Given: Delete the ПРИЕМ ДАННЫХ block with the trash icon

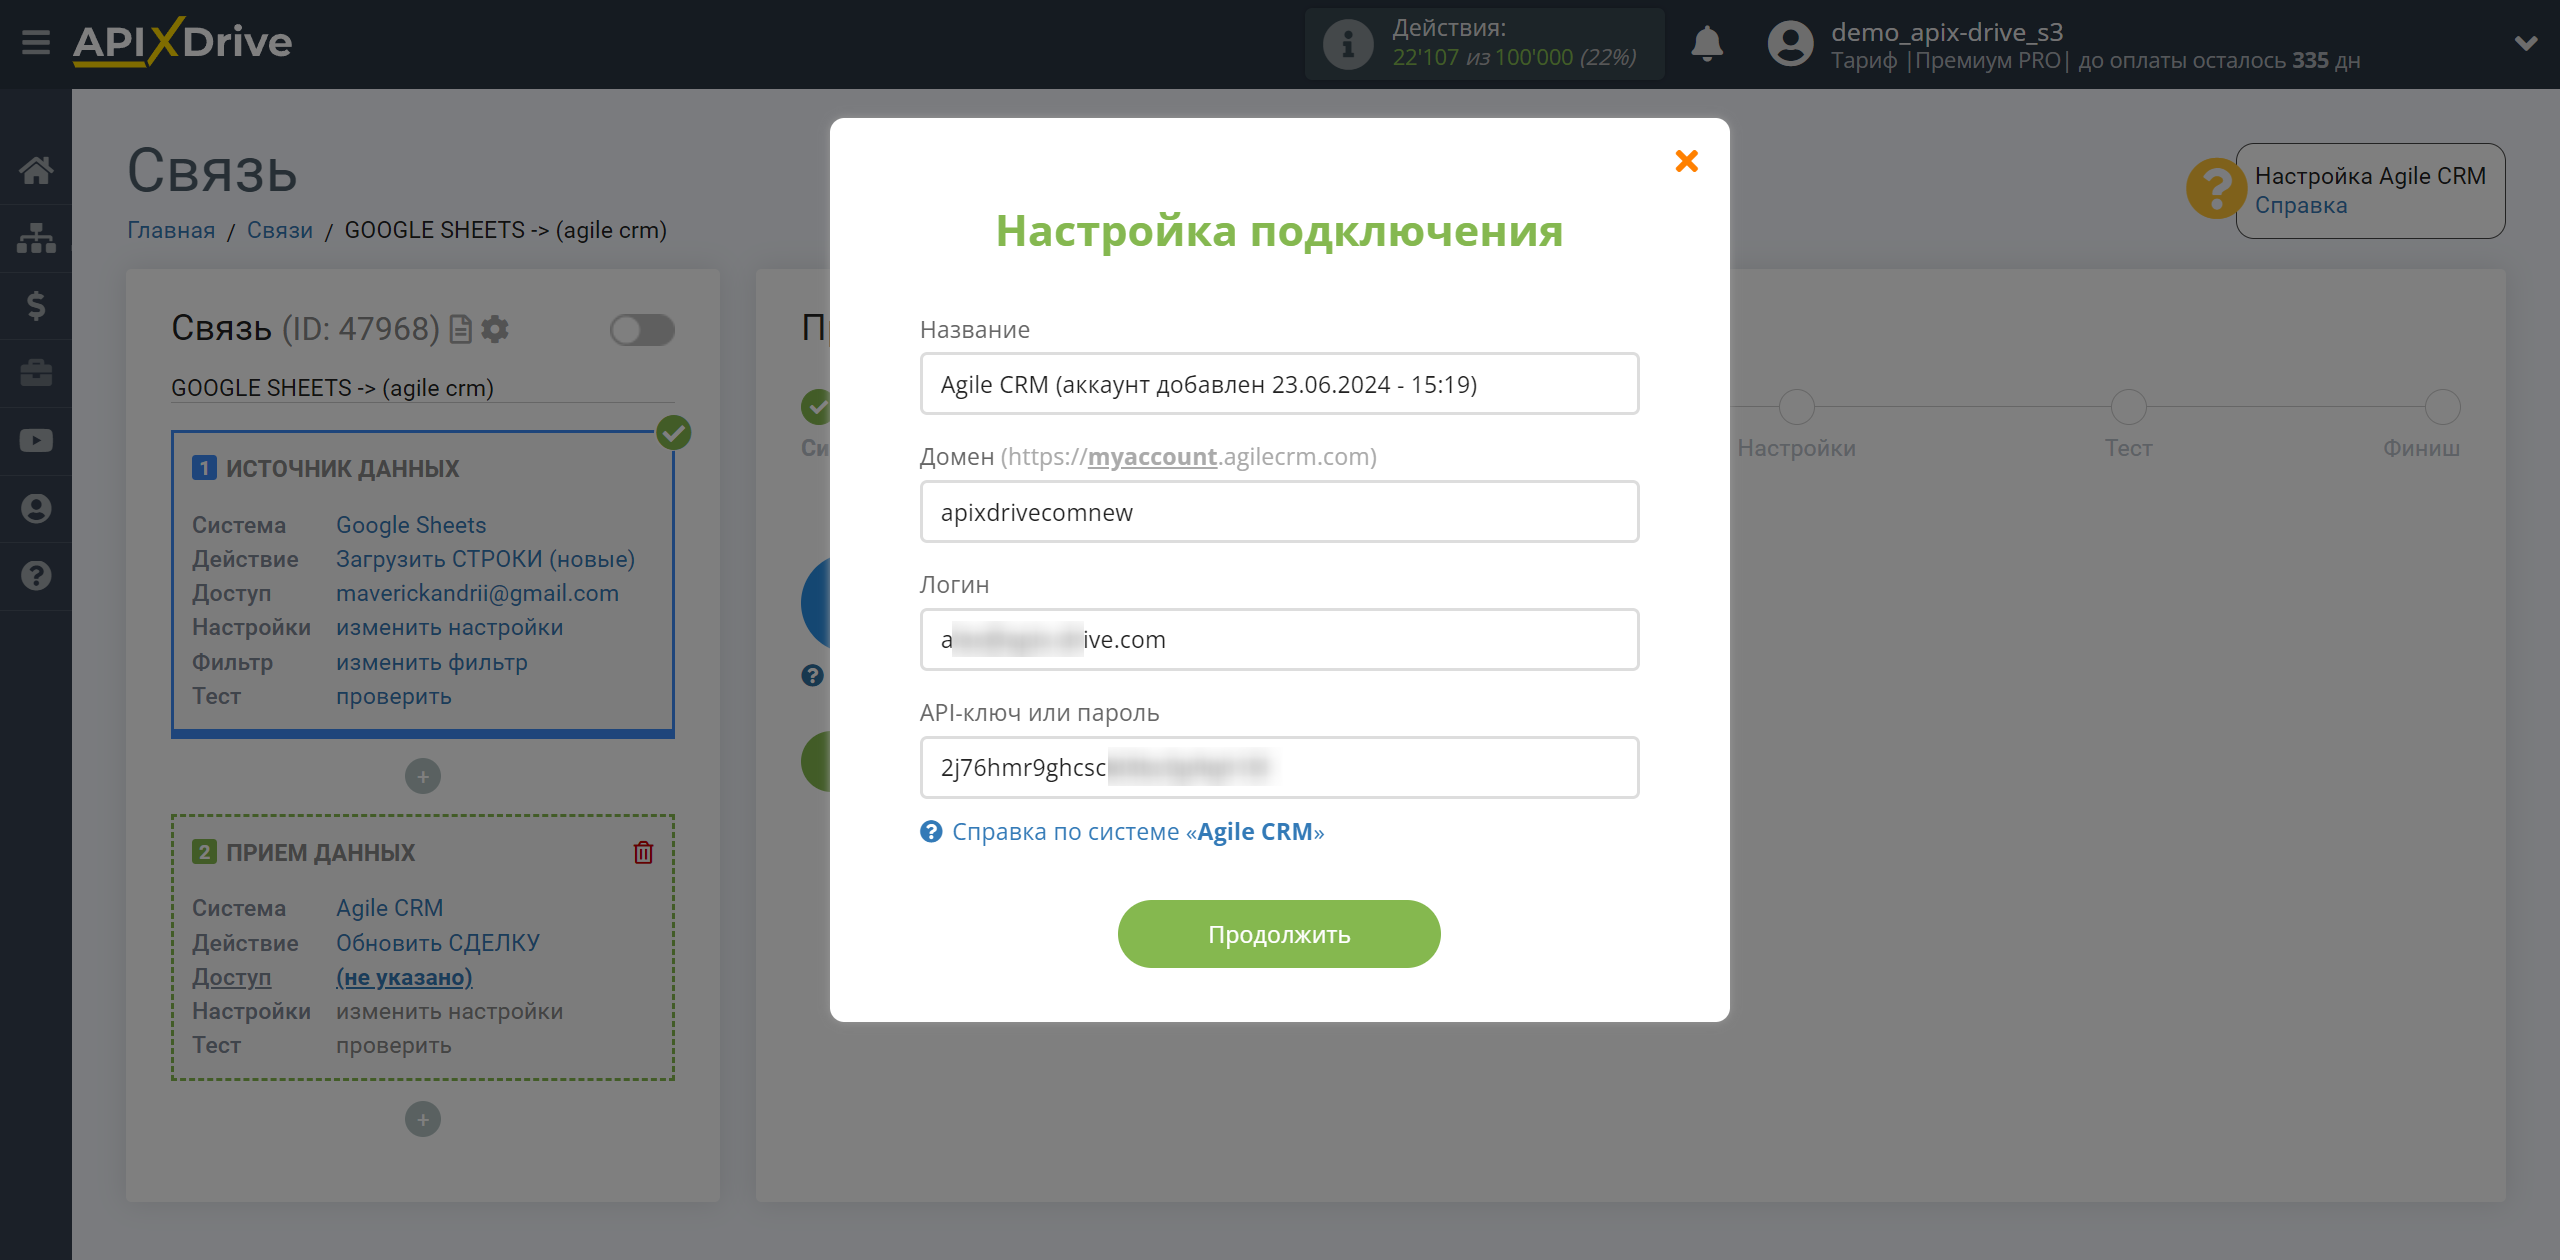Looking at the screenshot, I should click(643, 852).
